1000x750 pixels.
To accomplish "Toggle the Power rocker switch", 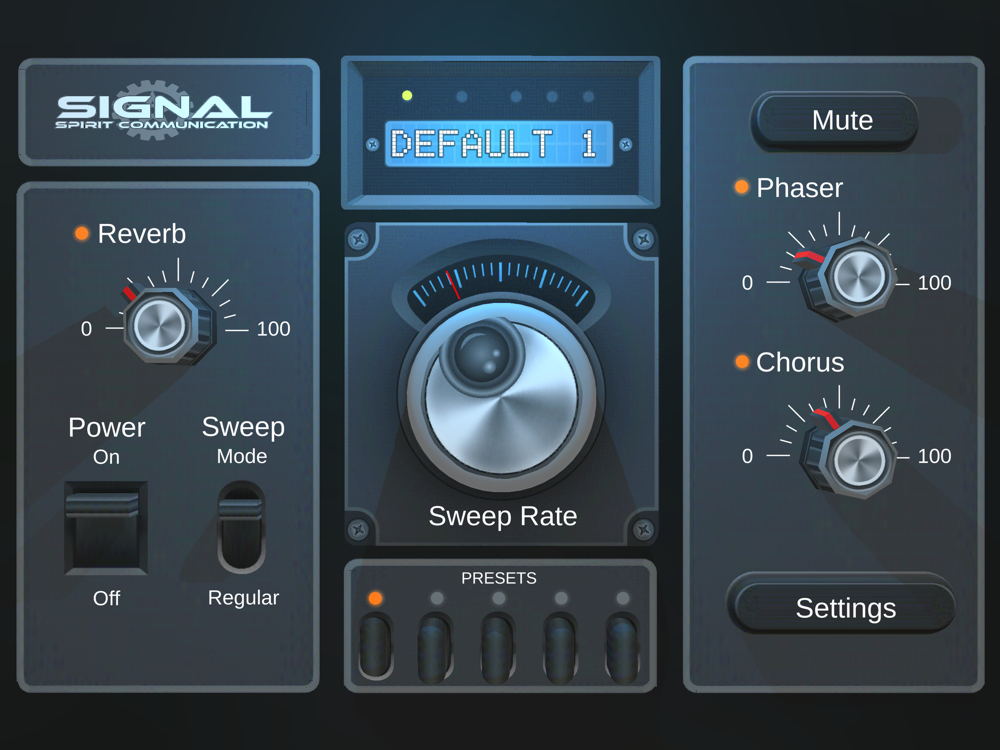I will pos(106,528).
